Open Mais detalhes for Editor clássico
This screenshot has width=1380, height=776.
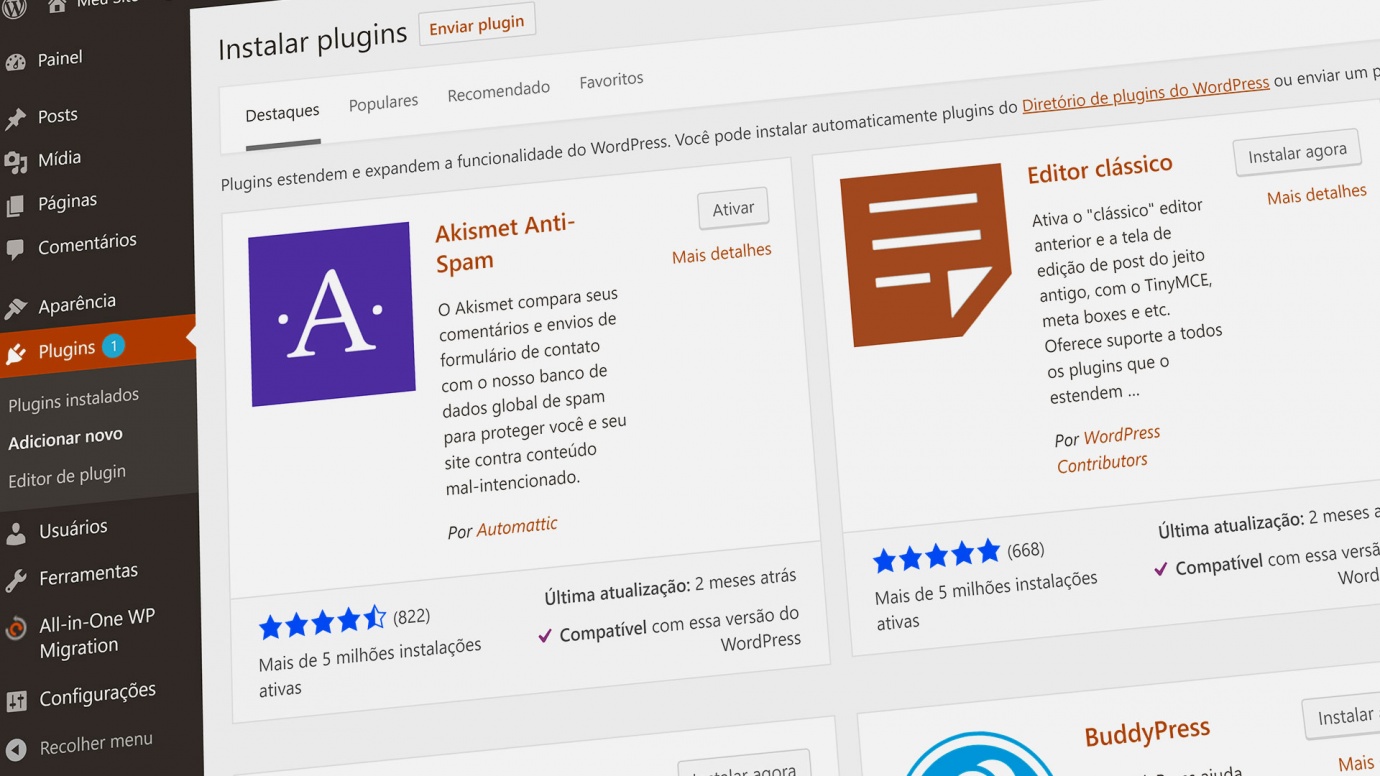[x=1316, y=195]
